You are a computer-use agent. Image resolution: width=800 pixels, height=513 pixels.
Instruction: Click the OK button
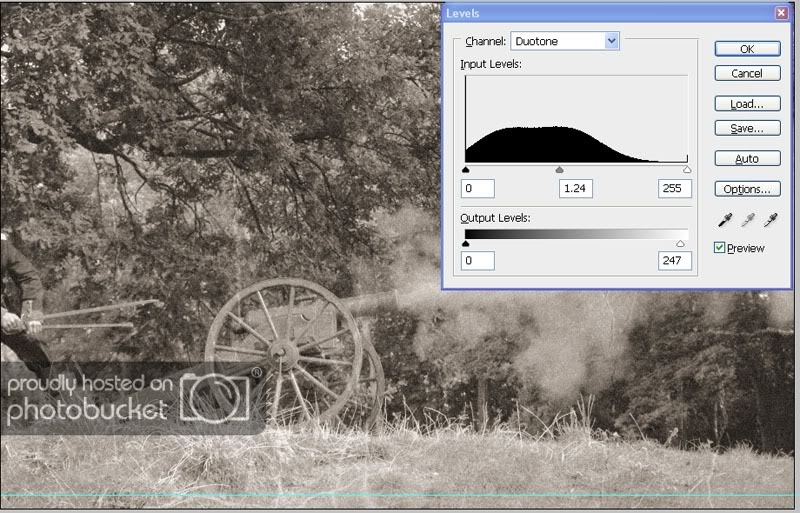pos(746,48)
